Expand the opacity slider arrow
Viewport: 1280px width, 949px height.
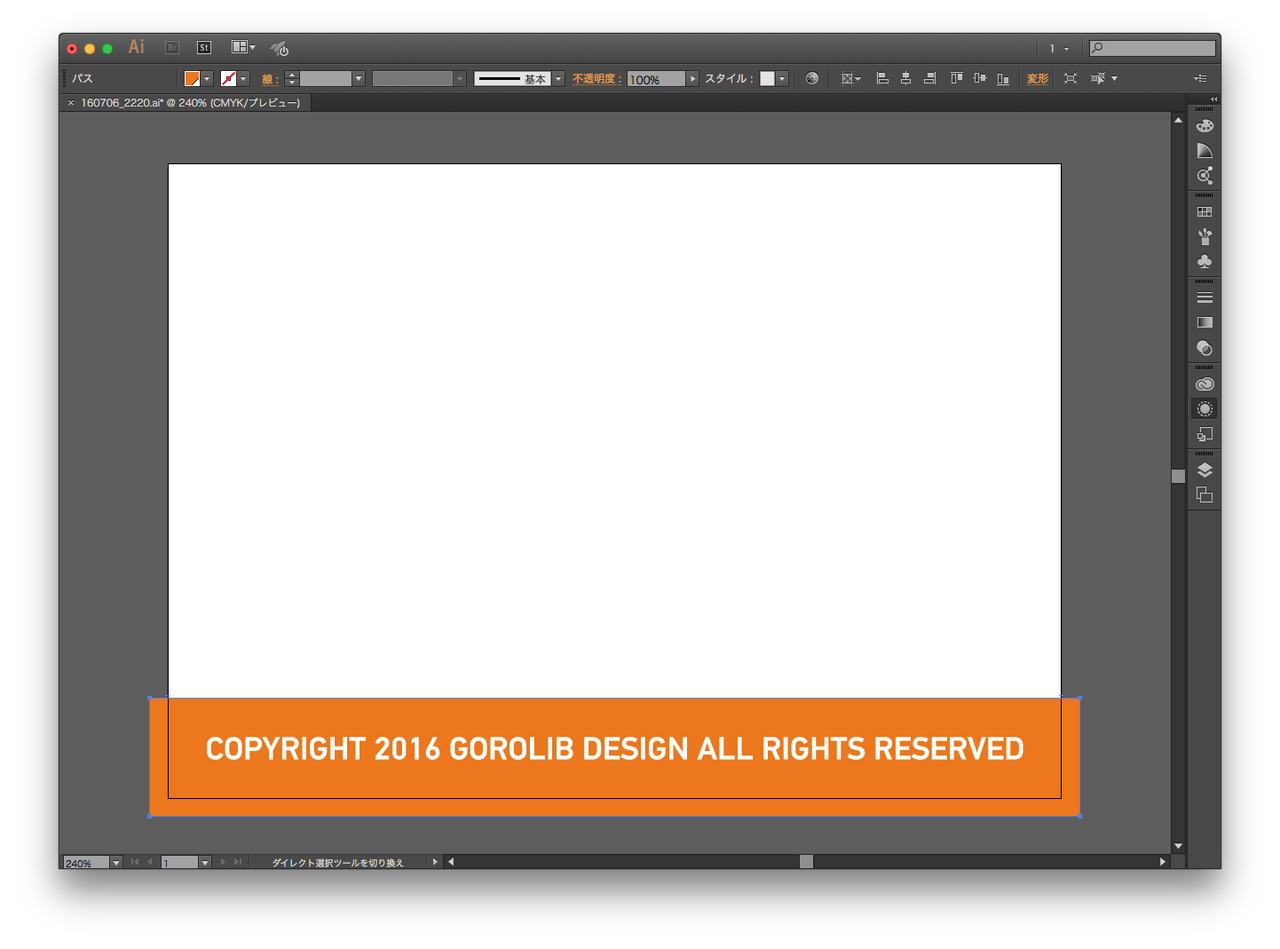tap(692, 78)
